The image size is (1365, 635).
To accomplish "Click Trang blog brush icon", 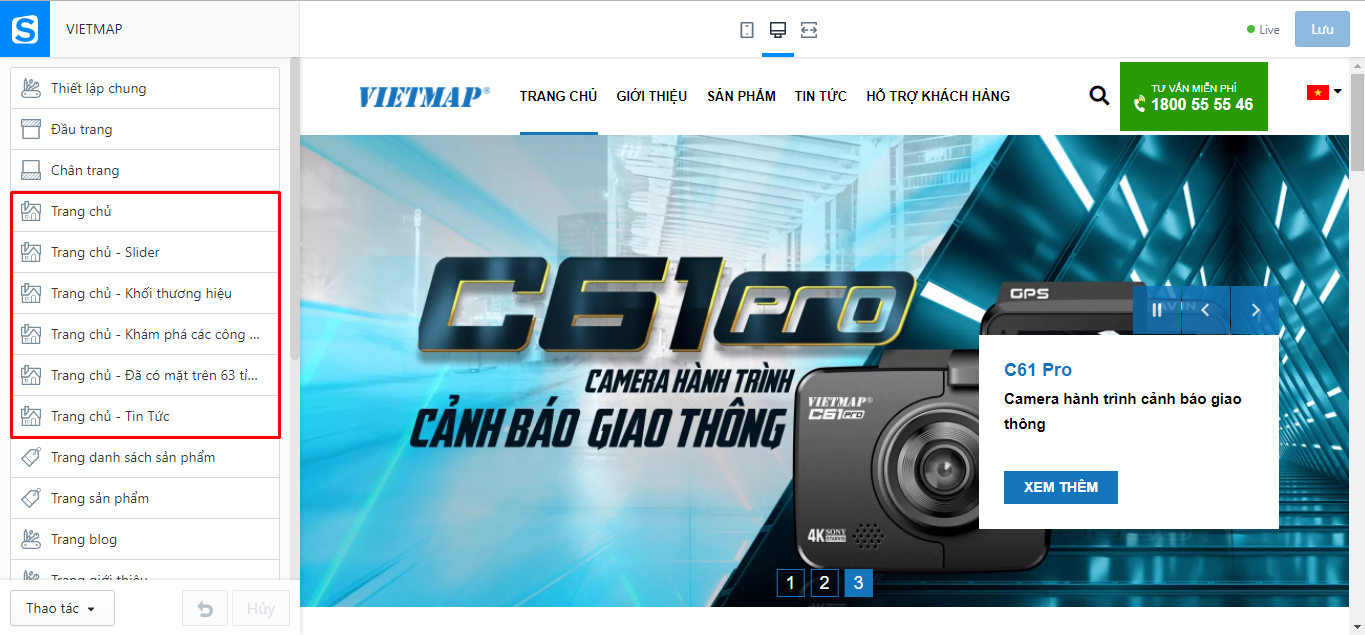I will 31,539.
